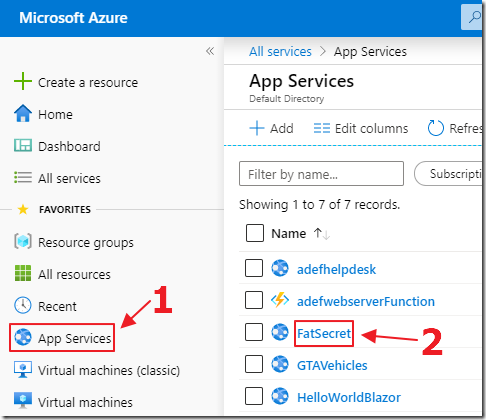Click the Refresh circular arrow icon

pyautogui.click(x=436, y=128)
